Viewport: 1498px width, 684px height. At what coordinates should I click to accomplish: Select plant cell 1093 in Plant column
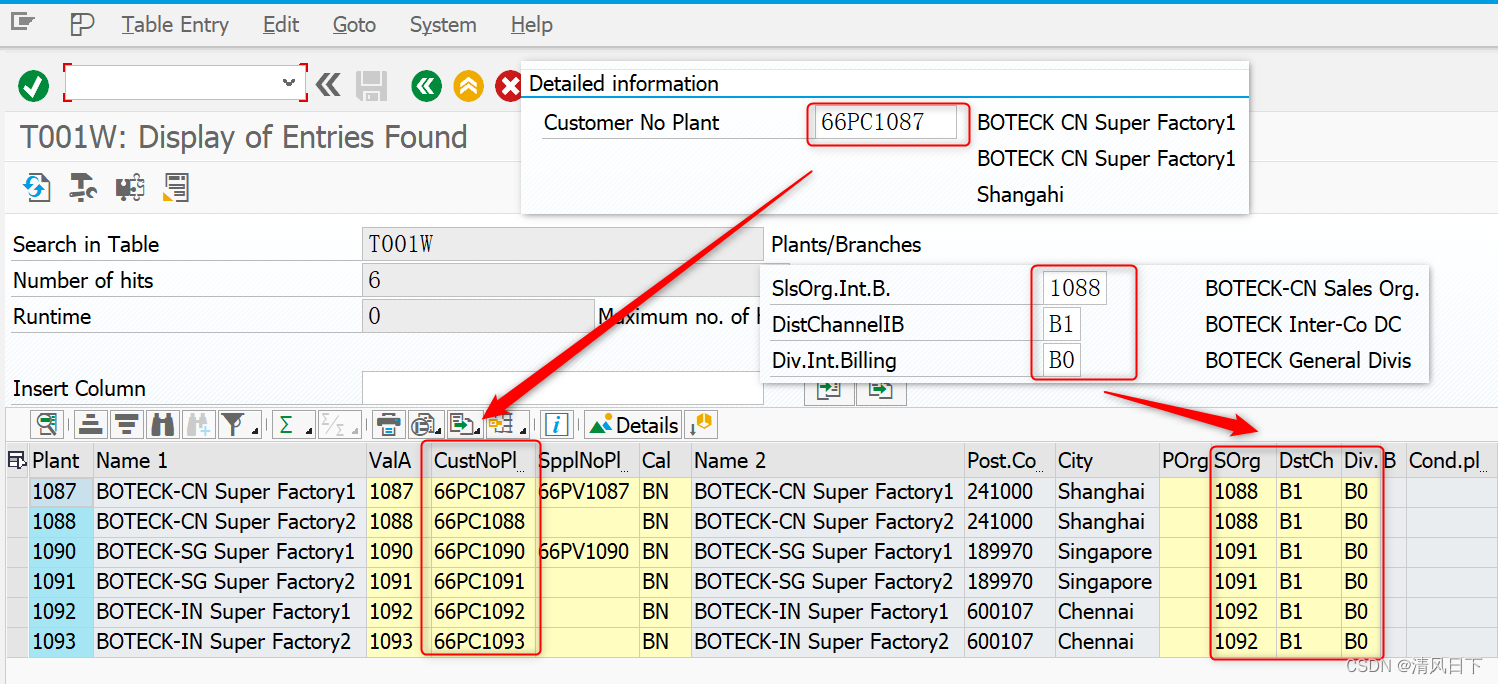pos(61,642)
